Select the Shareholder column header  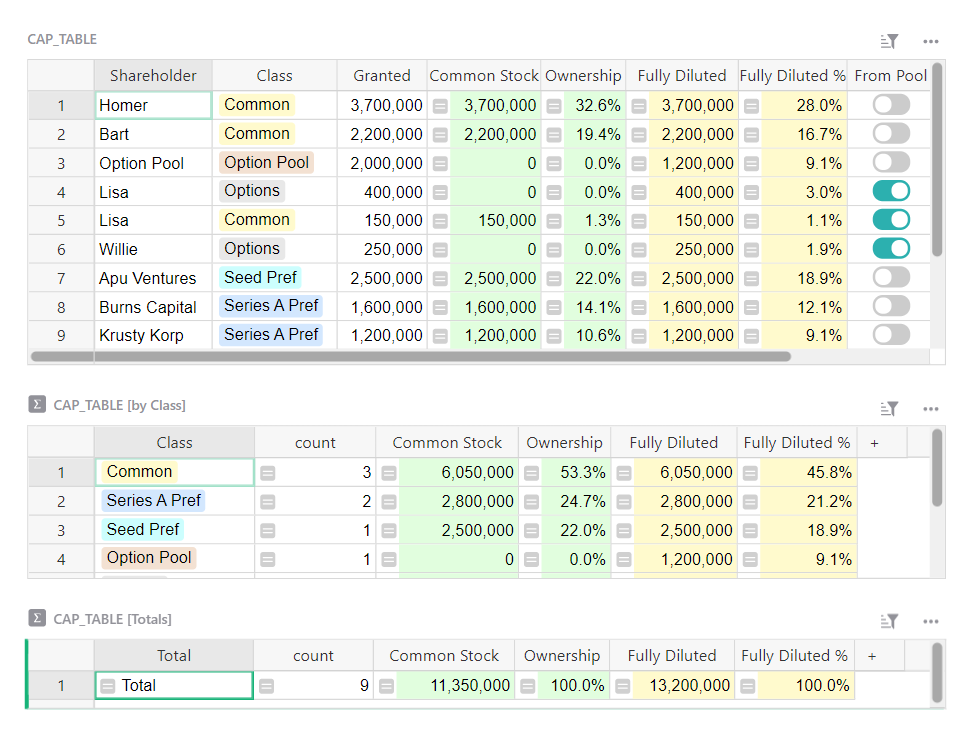153,75
